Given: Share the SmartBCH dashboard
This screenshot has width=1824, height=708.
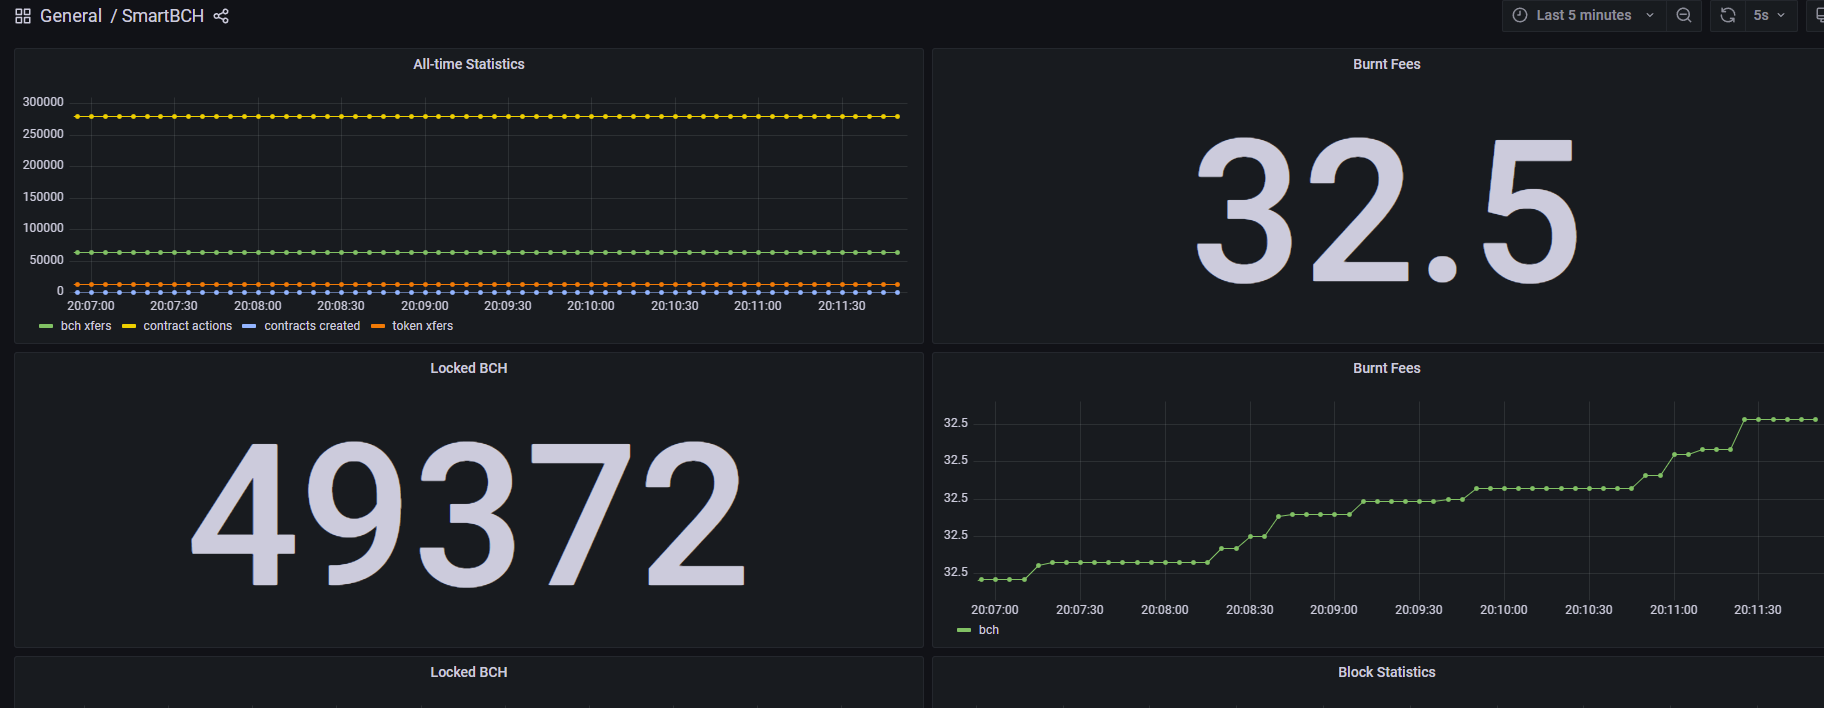Looking at the screenshot, I should (221, 16).
